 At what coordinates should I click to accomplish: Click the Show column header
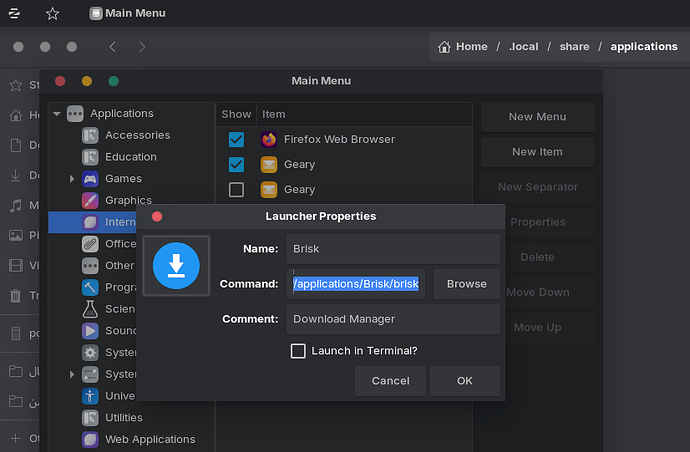(x=236, y=114)
